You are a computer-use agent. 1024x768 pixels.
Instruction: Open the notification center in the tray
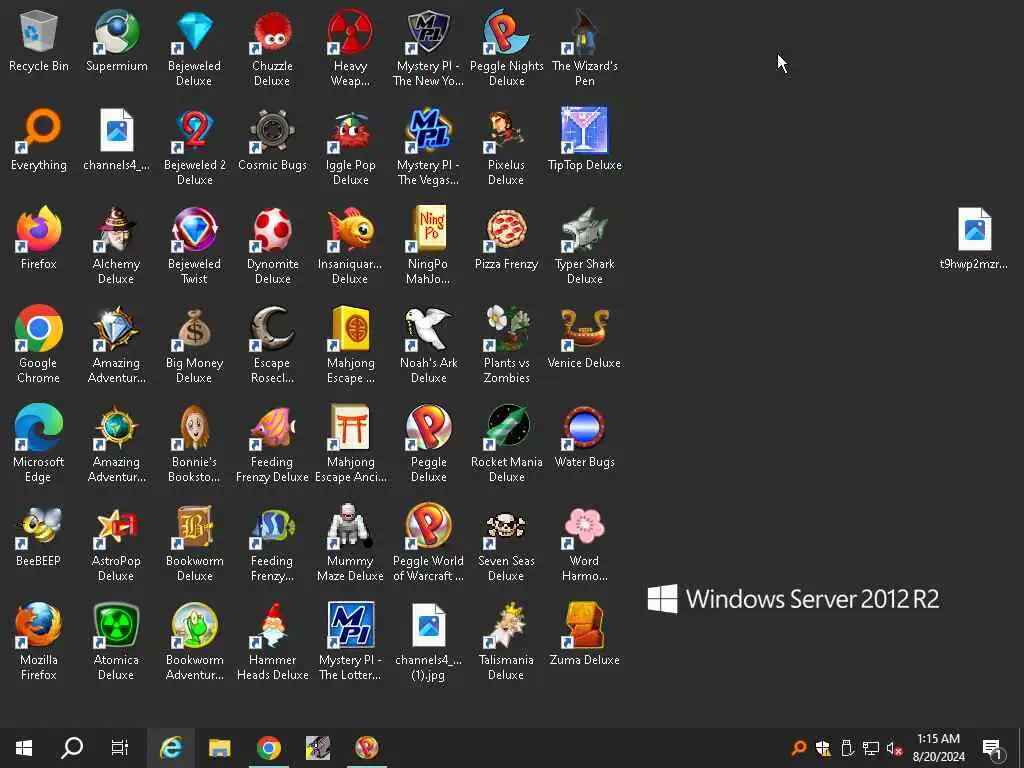click(x=993, y=748)
